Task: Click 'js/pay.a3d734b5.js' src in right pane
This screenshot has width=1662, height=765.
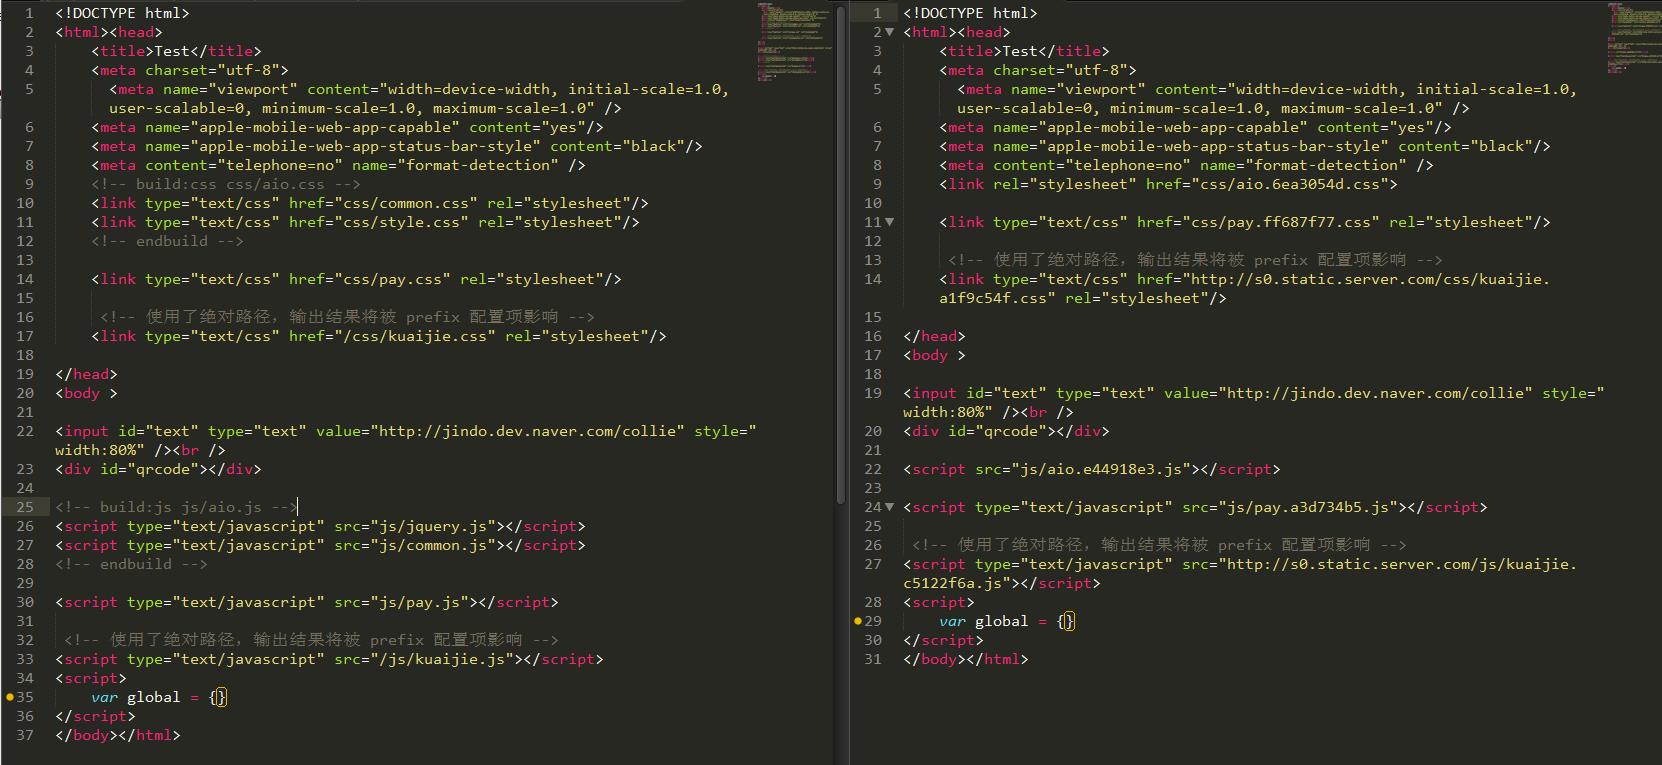Action: click(1308, 507)
